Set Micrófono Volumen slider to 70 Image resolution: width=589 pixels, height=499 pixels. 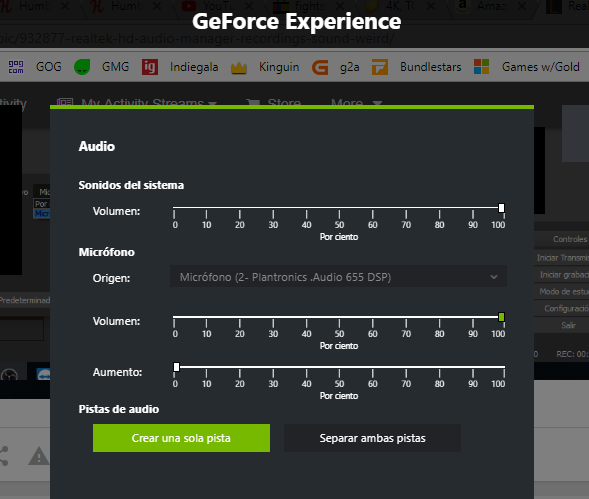tap(406, 317)
